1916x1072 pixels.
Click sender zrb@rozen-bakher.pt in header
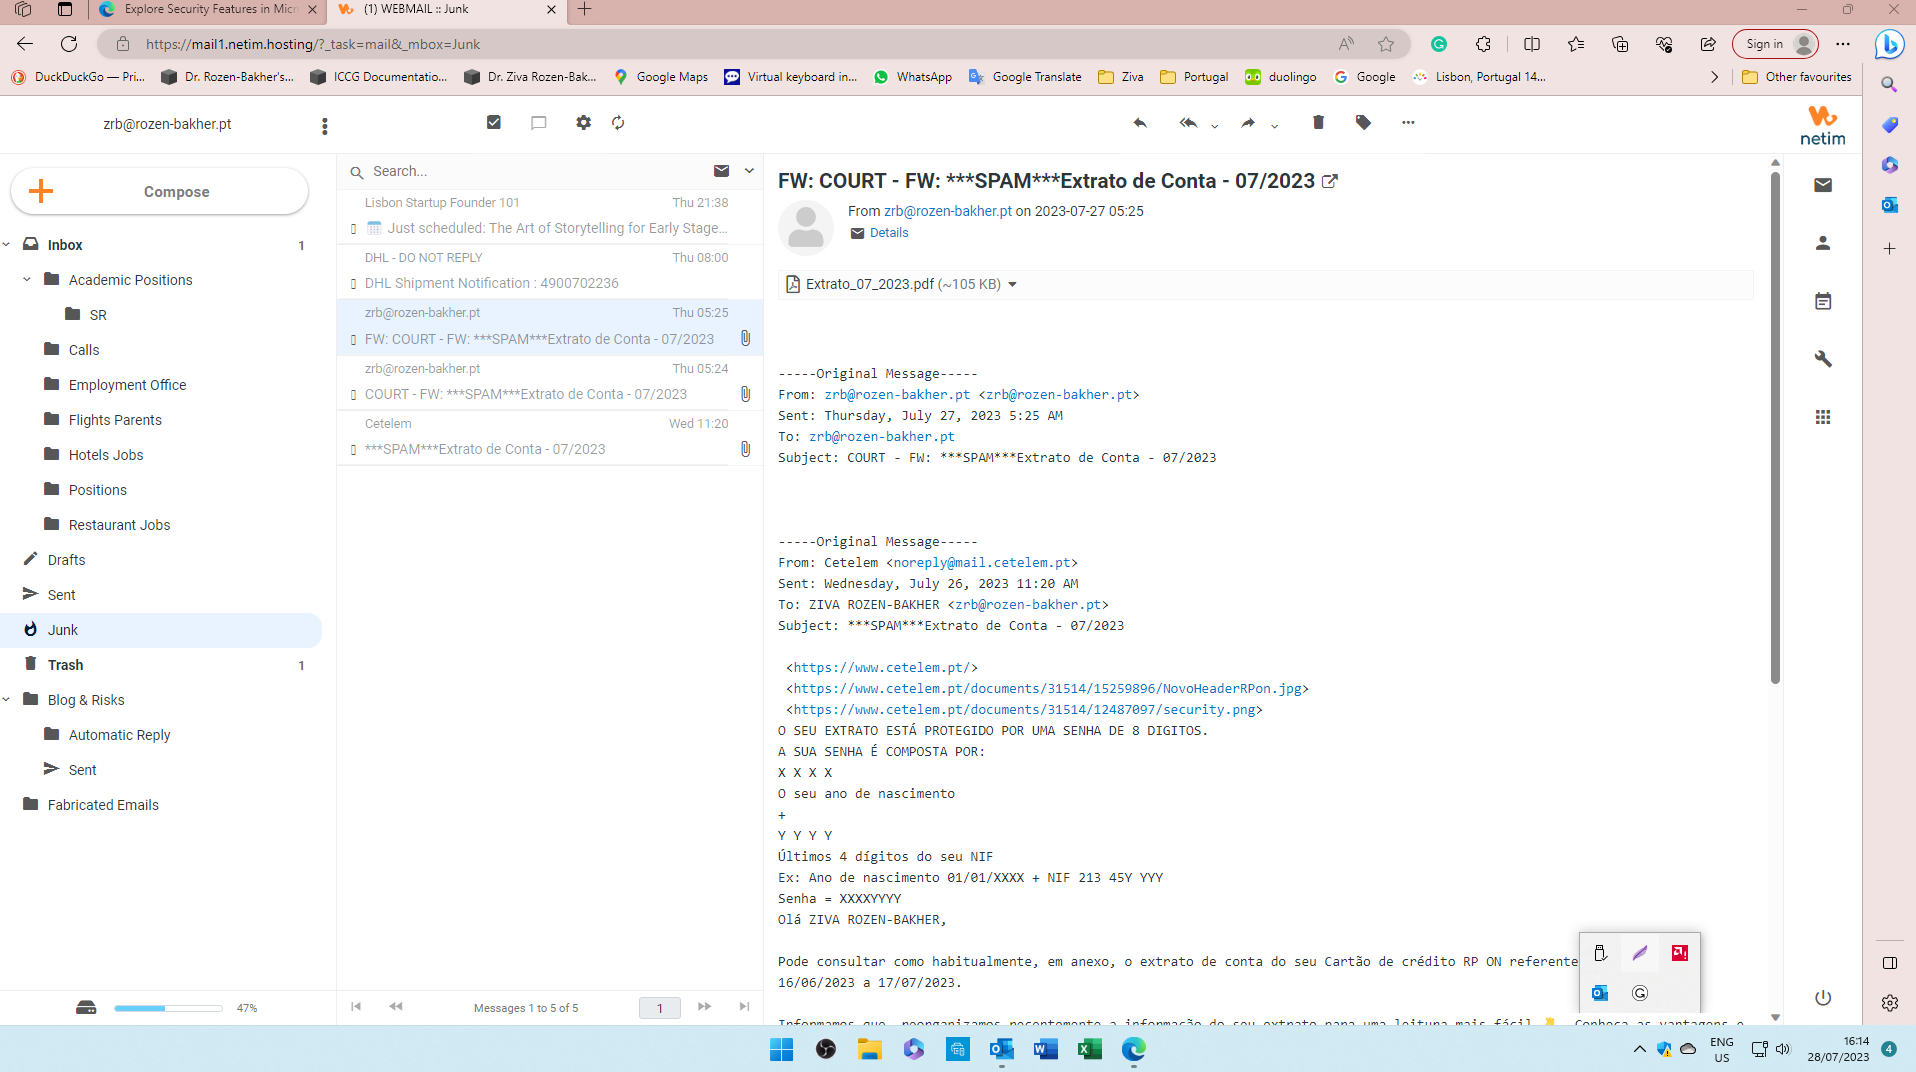point(948,211)
